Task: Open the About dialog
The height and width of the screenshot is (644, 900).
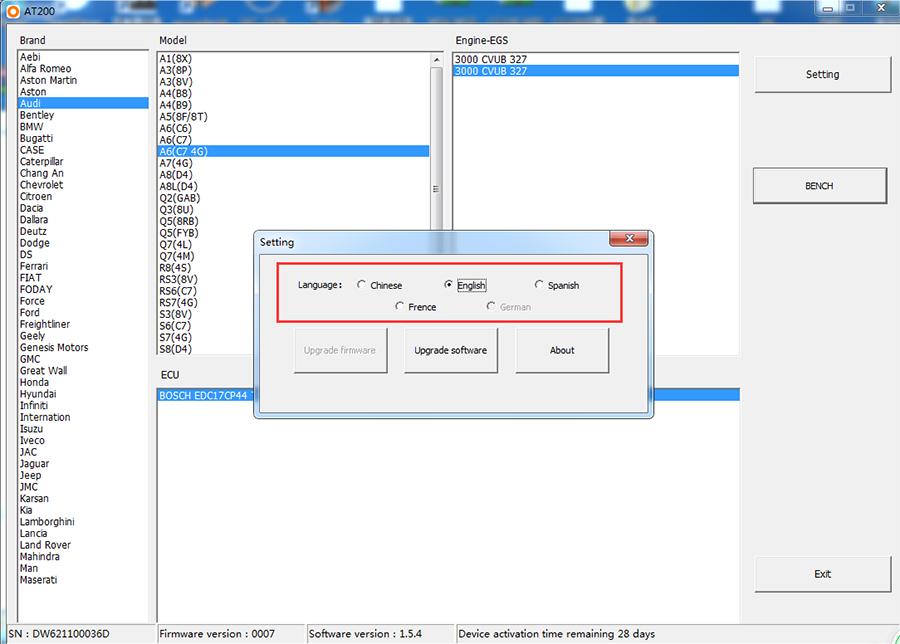Action: [x=561, y=349]
